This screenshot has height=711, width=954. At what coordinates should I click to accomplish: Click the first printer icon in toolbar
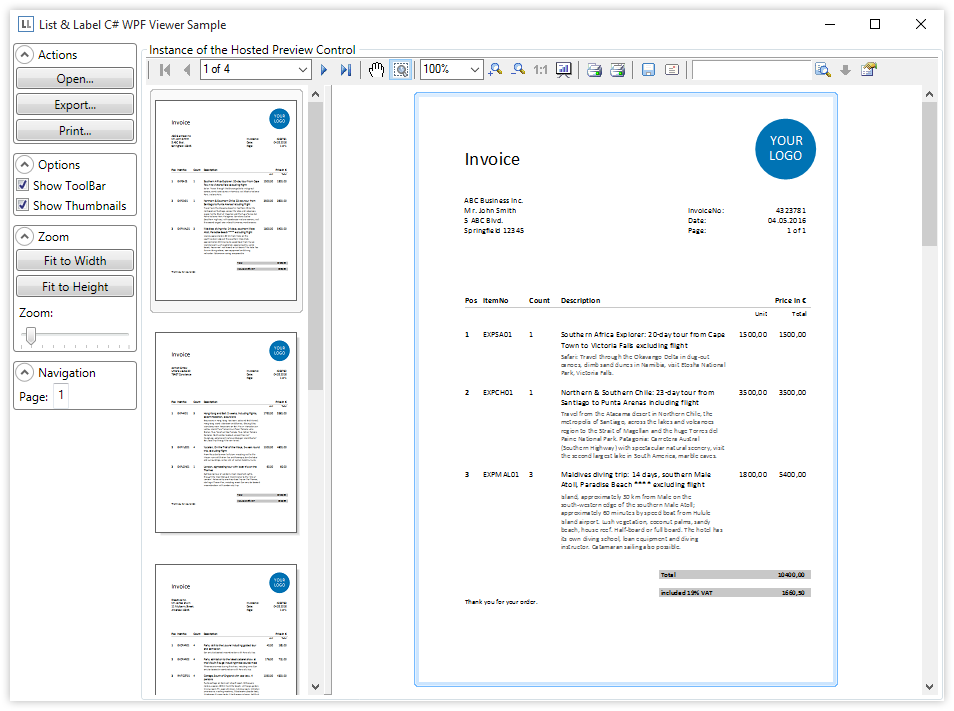(594, 70)
